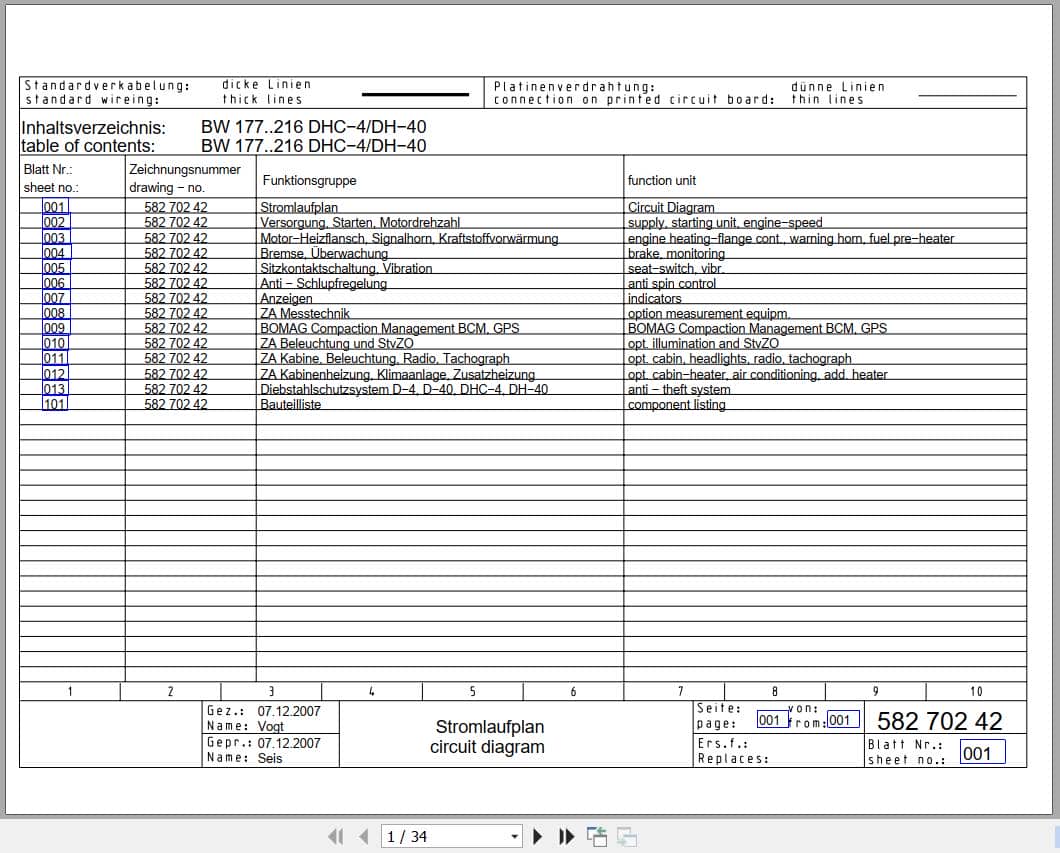Open sheet link 009 for BOMAG Compaction Management
Viewport: 1060px width, 853px height.
click(55, 328)
